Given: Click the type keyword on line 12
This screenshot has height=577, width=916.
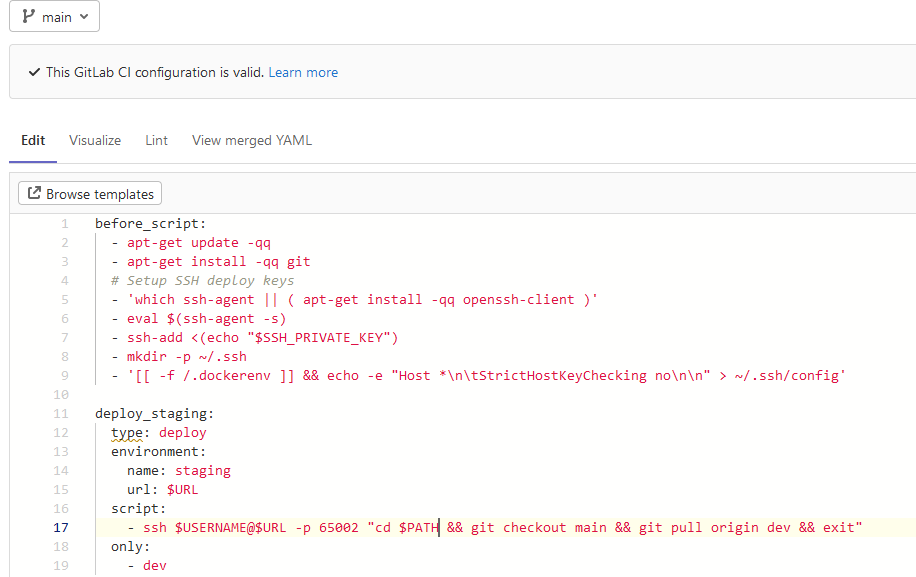Looking at the screenshot, I should point(128,432).
